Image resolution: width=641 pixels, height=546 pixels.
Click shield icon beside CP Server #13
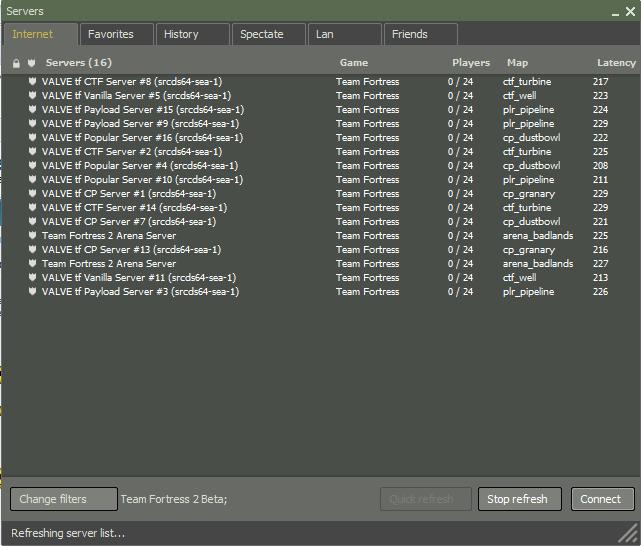32,249
